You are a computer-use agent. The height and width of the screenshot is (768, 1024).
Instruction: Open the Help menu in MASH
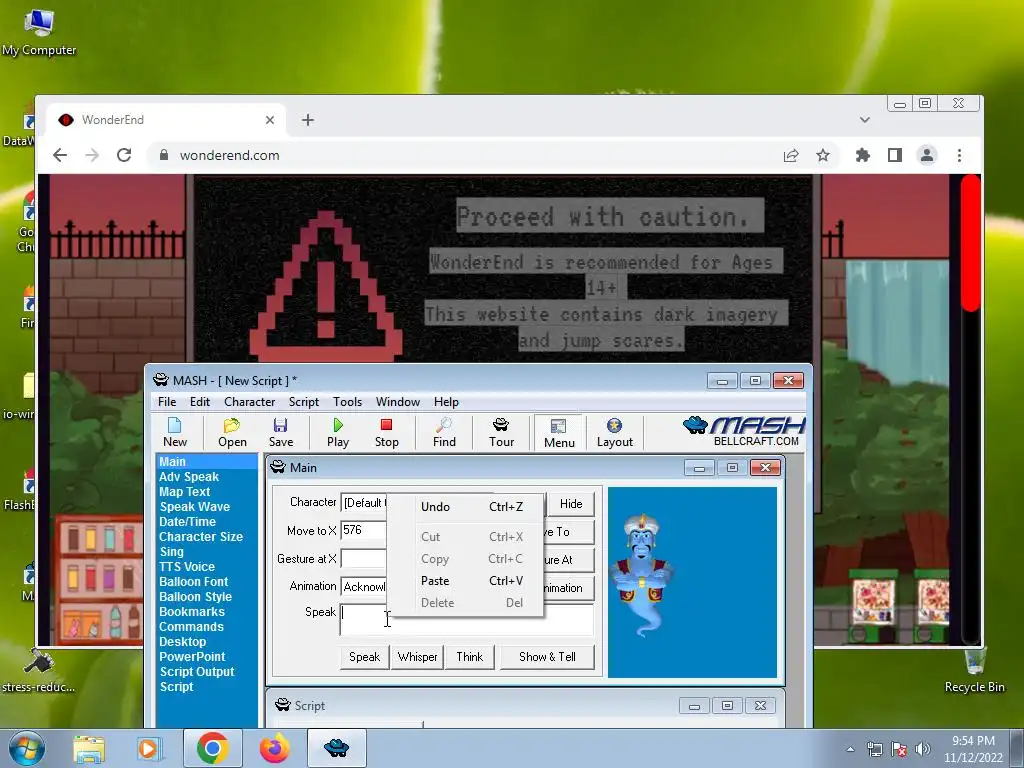click(x=446, y=402)
